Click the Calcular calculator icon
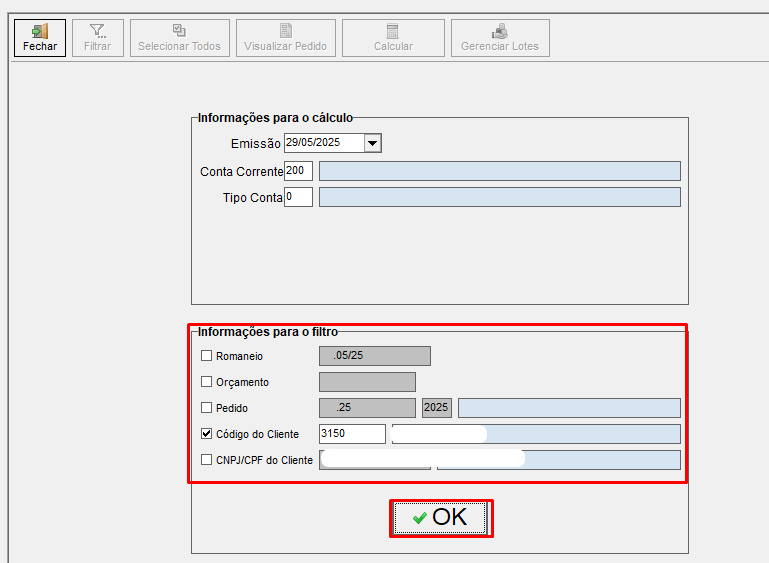The height and width of the screenshot is (563, 769). click(393, 31)
